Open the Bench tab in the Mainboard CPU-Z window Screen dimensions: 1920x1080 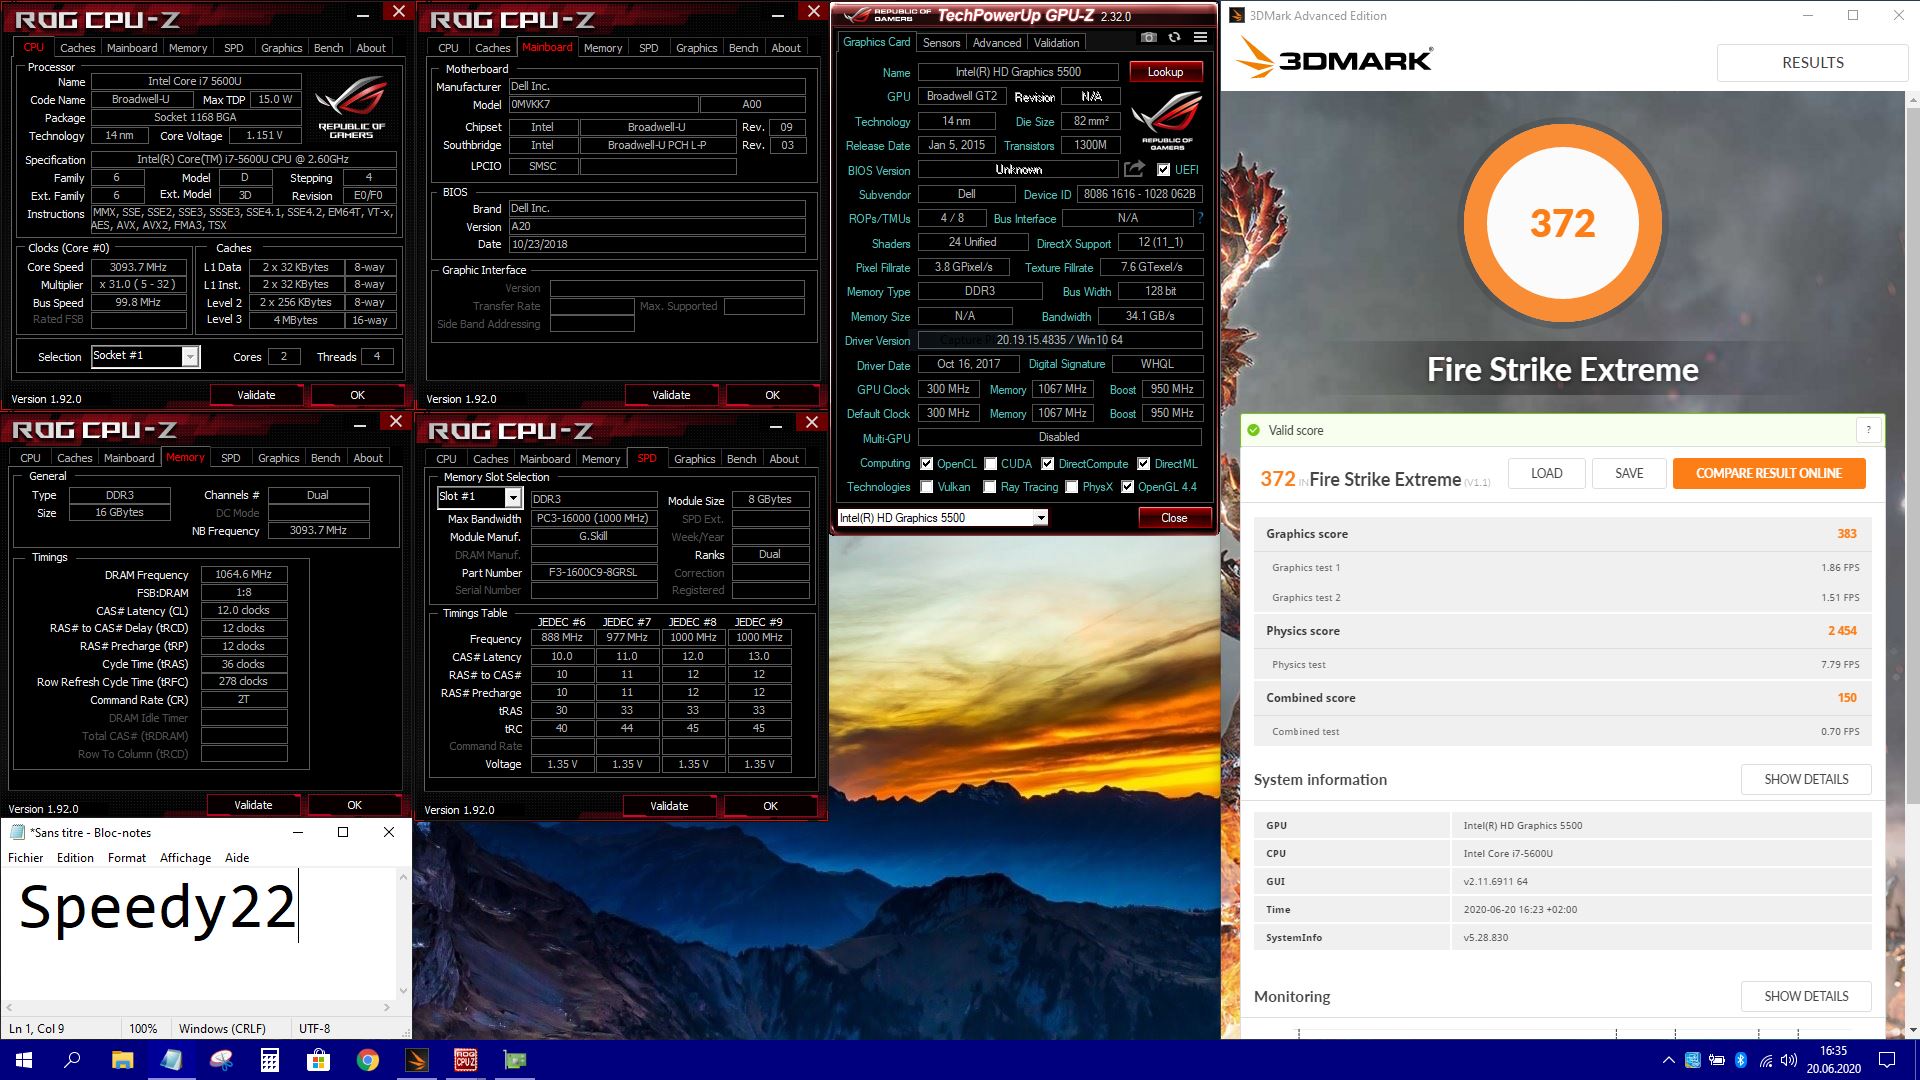click(743, 47)
